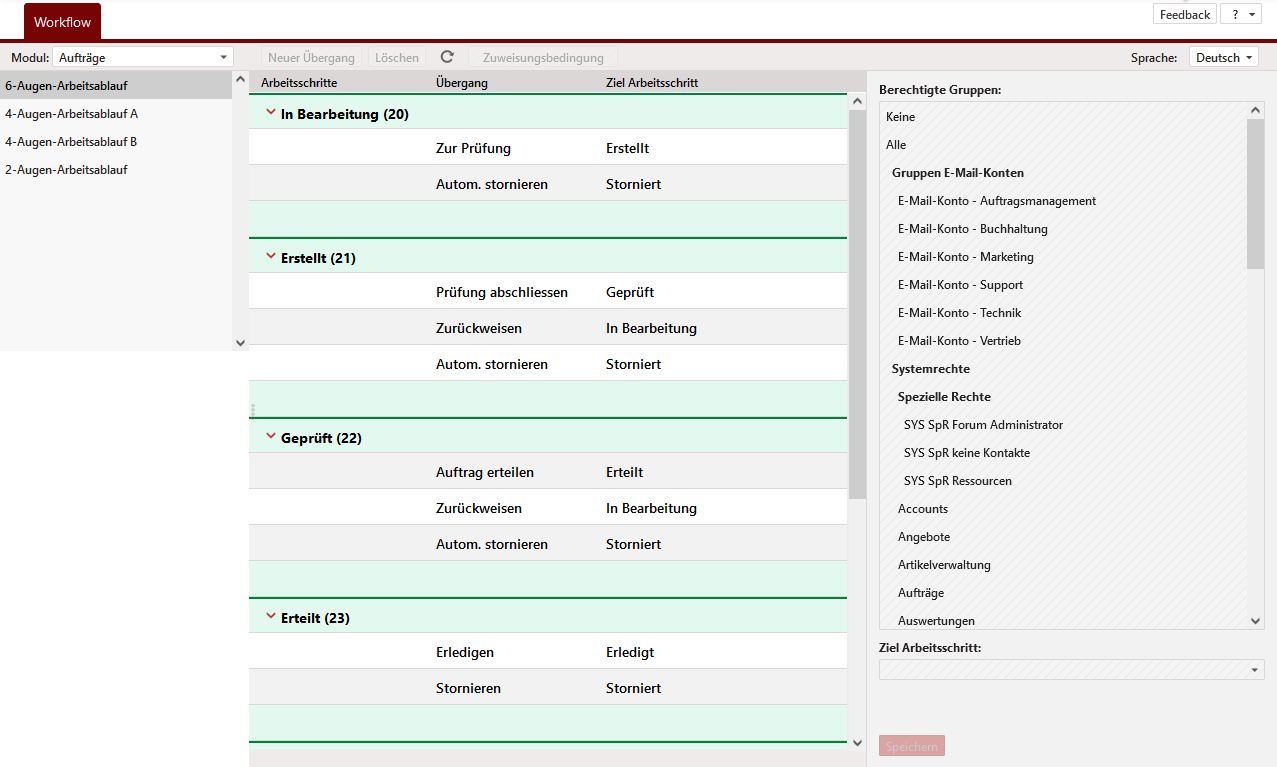Select the Zur Prüfung transition row
The image size is (1277, 767).
[x=474, y=148]
